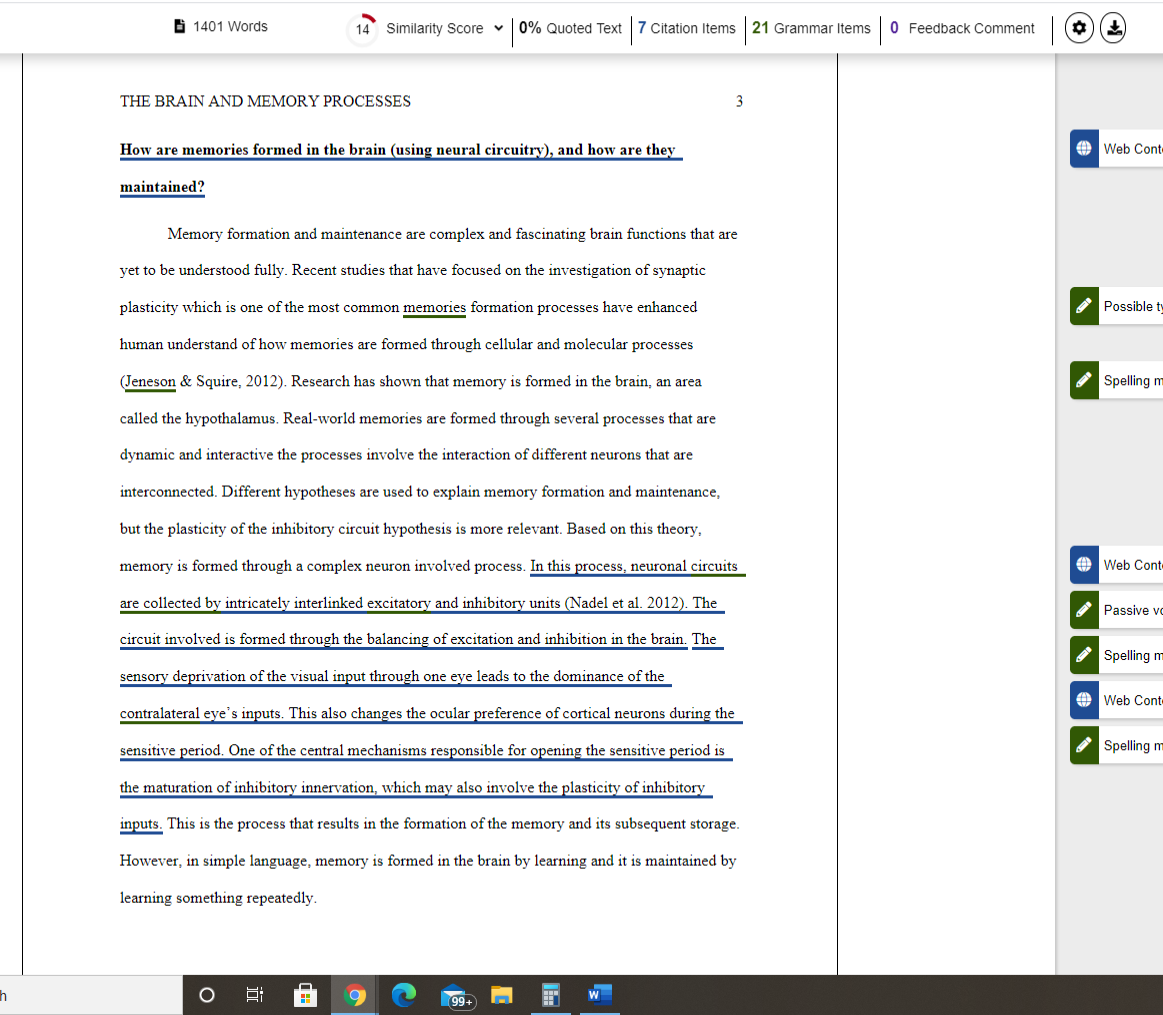The image size is (1163, 1015).
Task: Click the taskbar search box
Action: [x=90, y=995]
